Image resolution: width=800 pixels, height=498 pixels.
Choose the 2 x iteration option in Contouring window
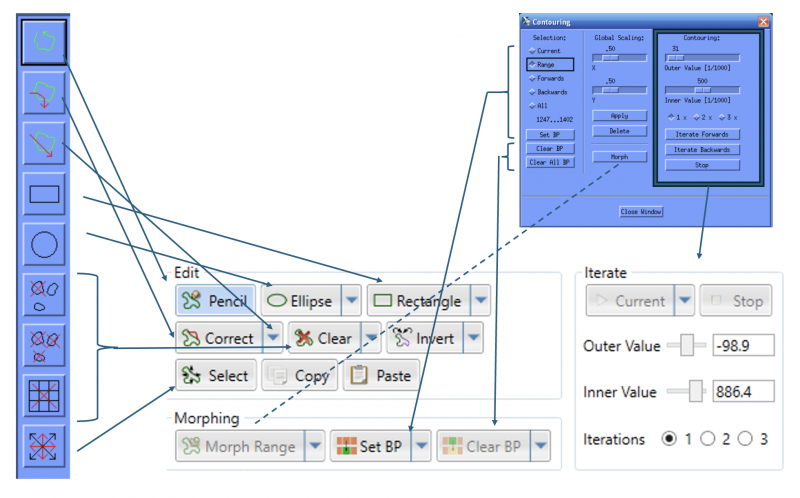[703, 117]
